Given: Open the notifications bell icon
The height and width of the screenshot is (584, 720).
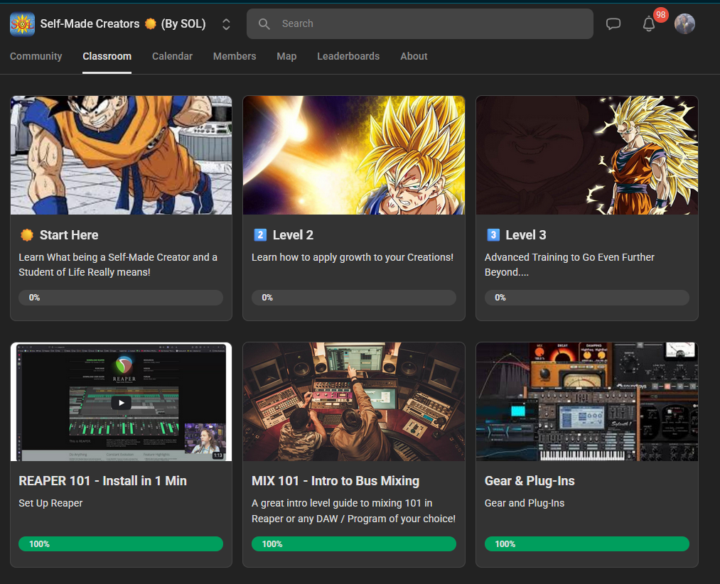Looking at the screenshot, I should 649,24.
